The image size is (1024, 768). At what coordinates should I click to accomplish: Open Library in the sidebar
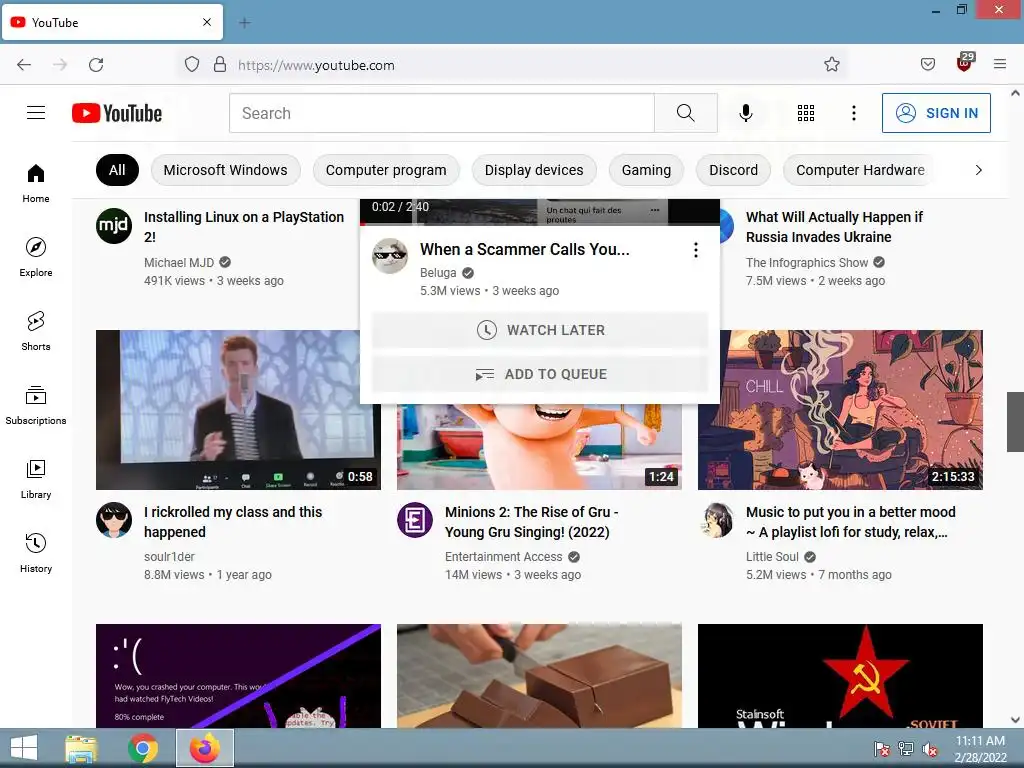(36, 479)
